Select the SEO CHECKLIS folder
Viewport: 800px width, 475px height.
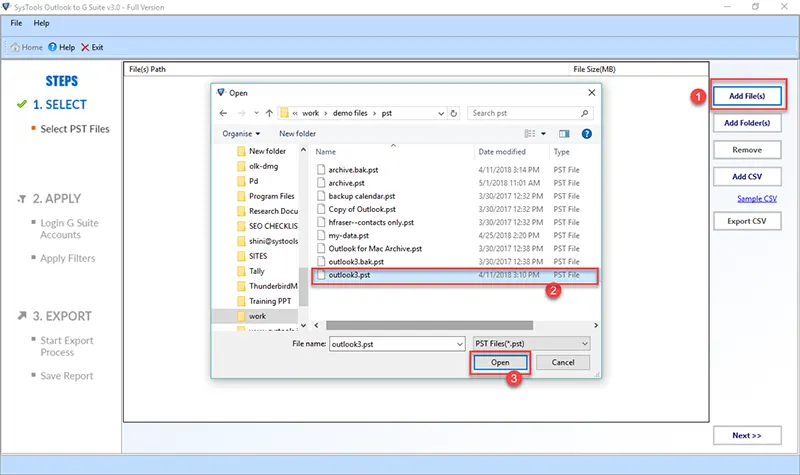[x=267, y=226]
